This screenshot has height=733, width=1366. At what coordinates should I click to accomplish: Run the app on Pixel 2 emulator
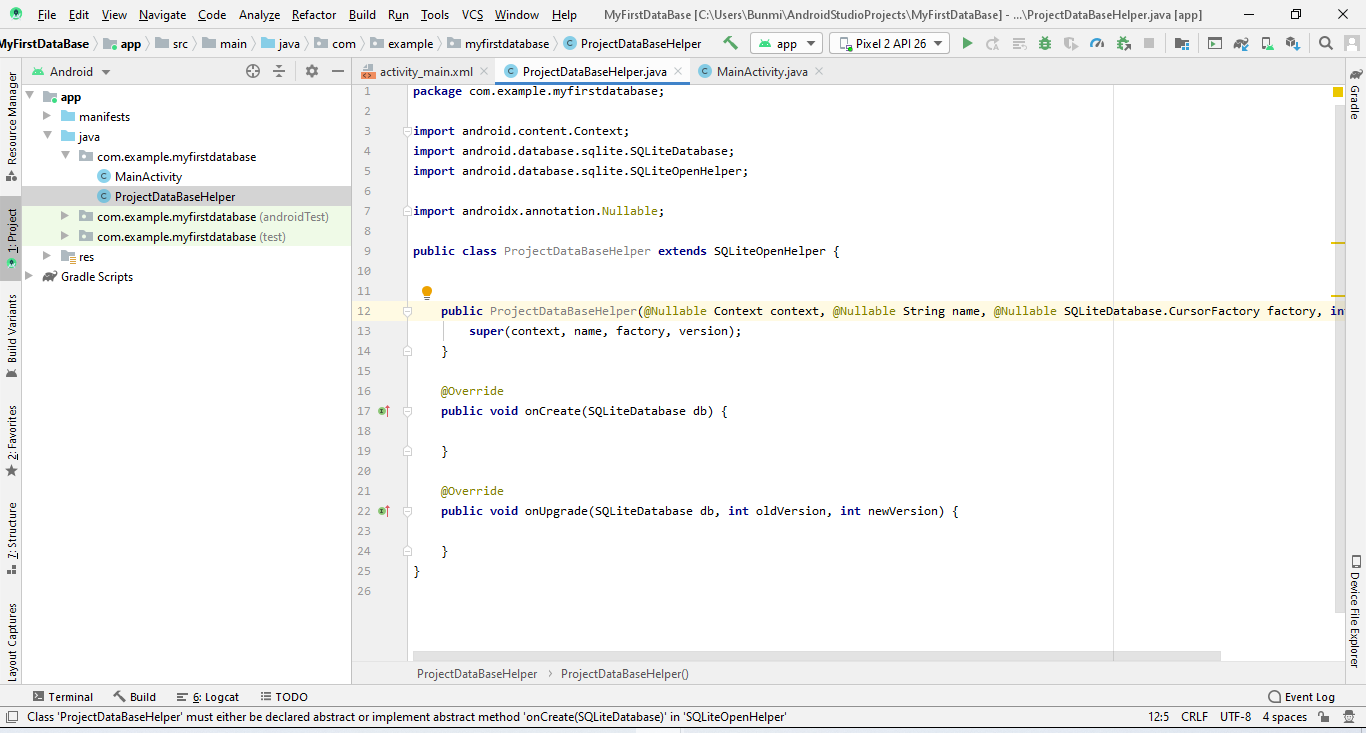coord(967,44)
